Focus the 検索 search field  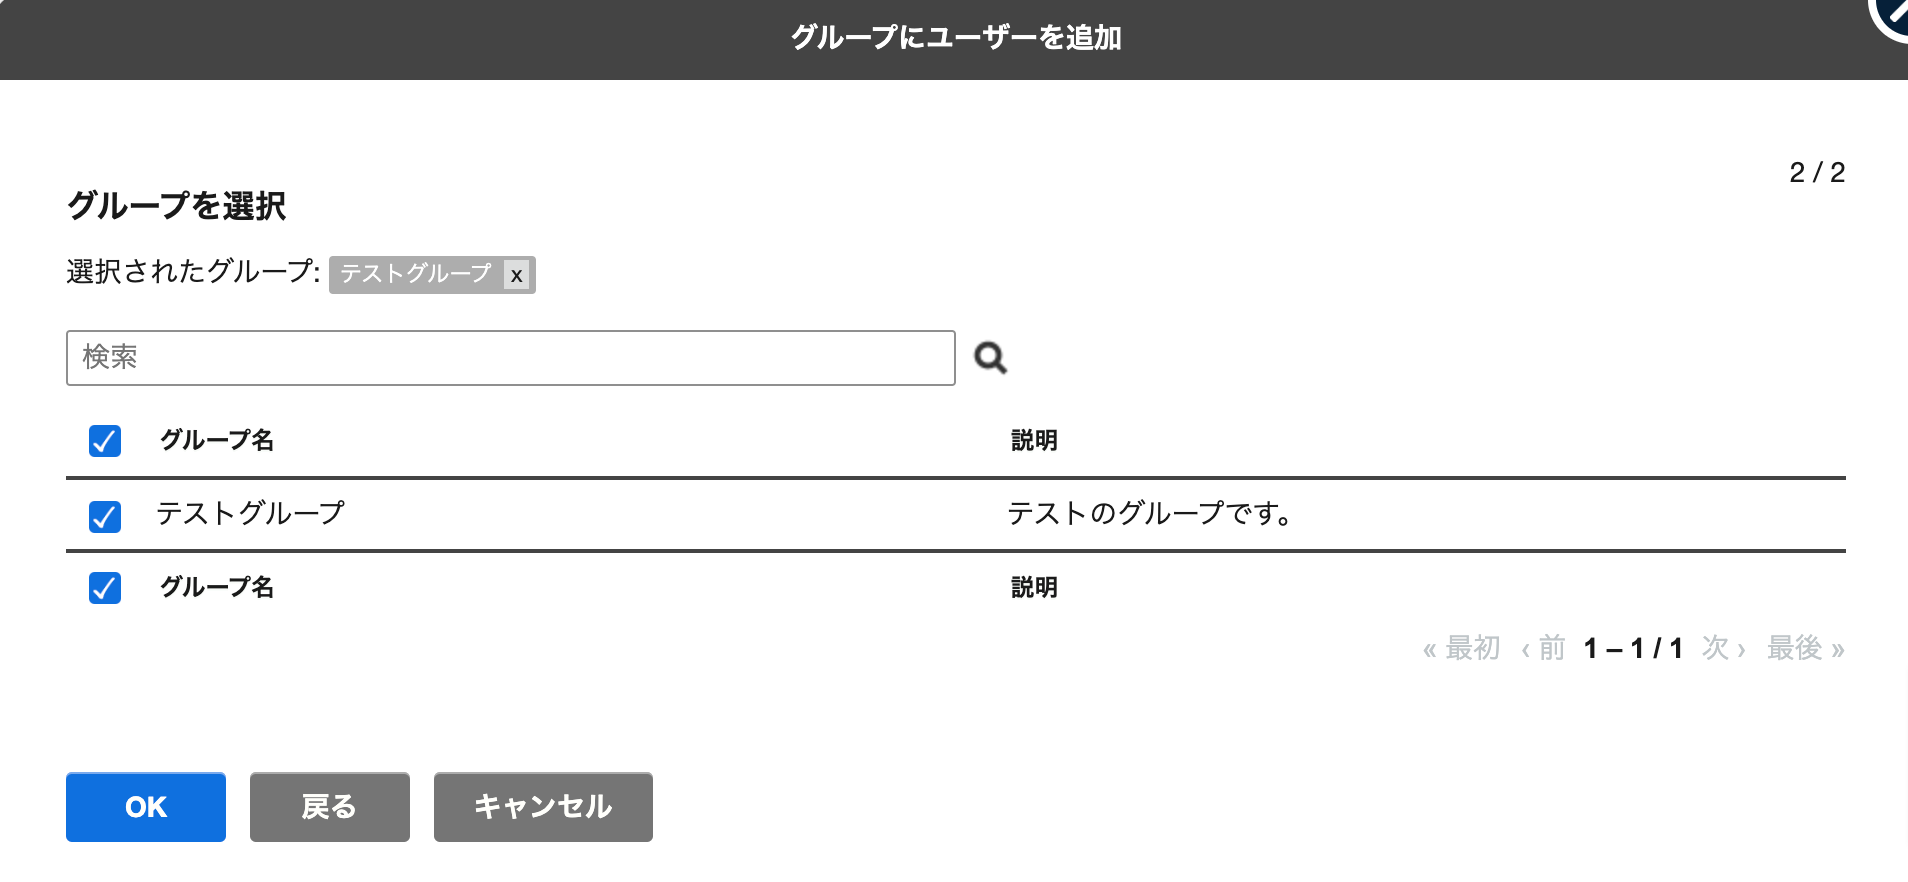click(x=511, y=358)
